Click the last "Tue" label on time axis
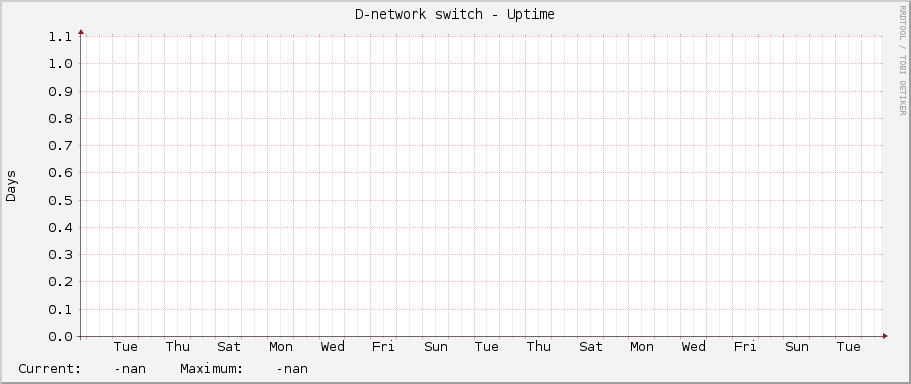This screenshot has width=911, height=384. click(848, 347)
